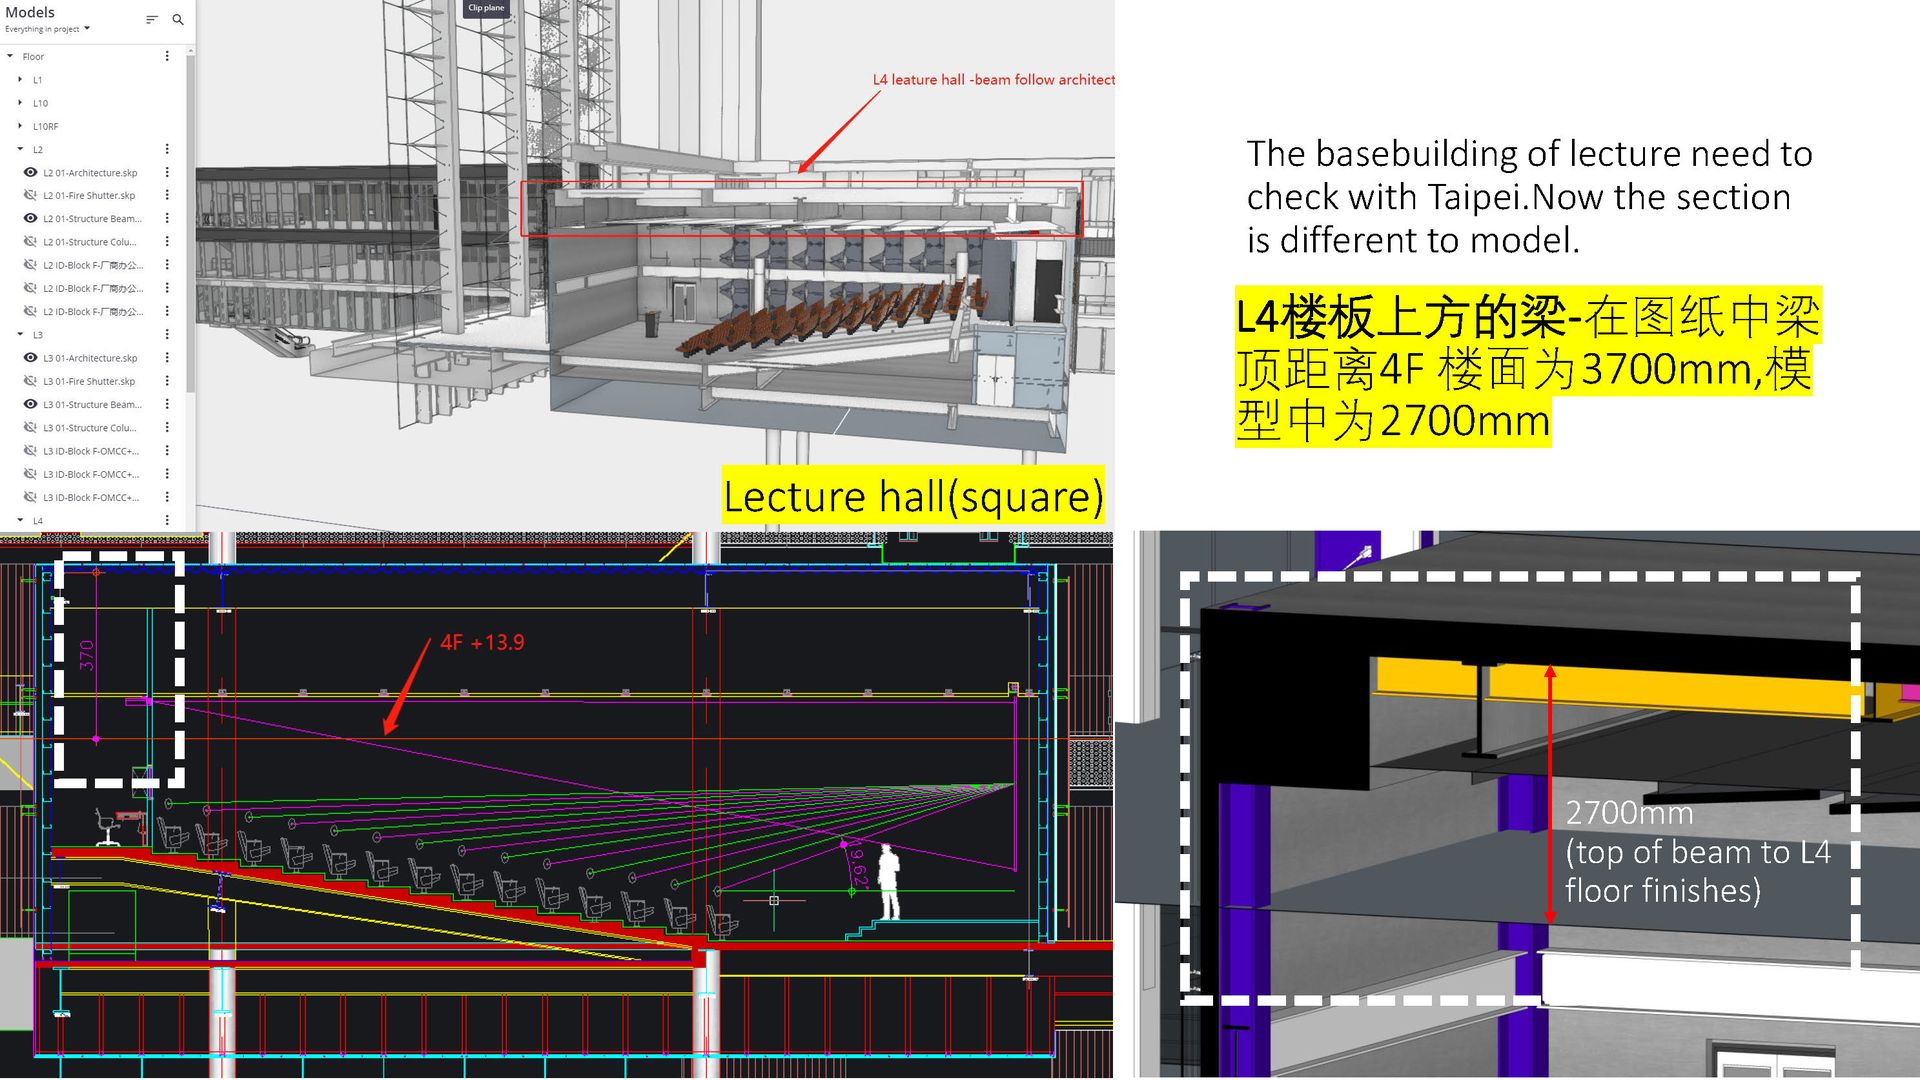This screenshot has width=1920, height=1080.
Task: Open kebab menu for L2 01-Architecture.skp
Action: (x=167, y=173)
